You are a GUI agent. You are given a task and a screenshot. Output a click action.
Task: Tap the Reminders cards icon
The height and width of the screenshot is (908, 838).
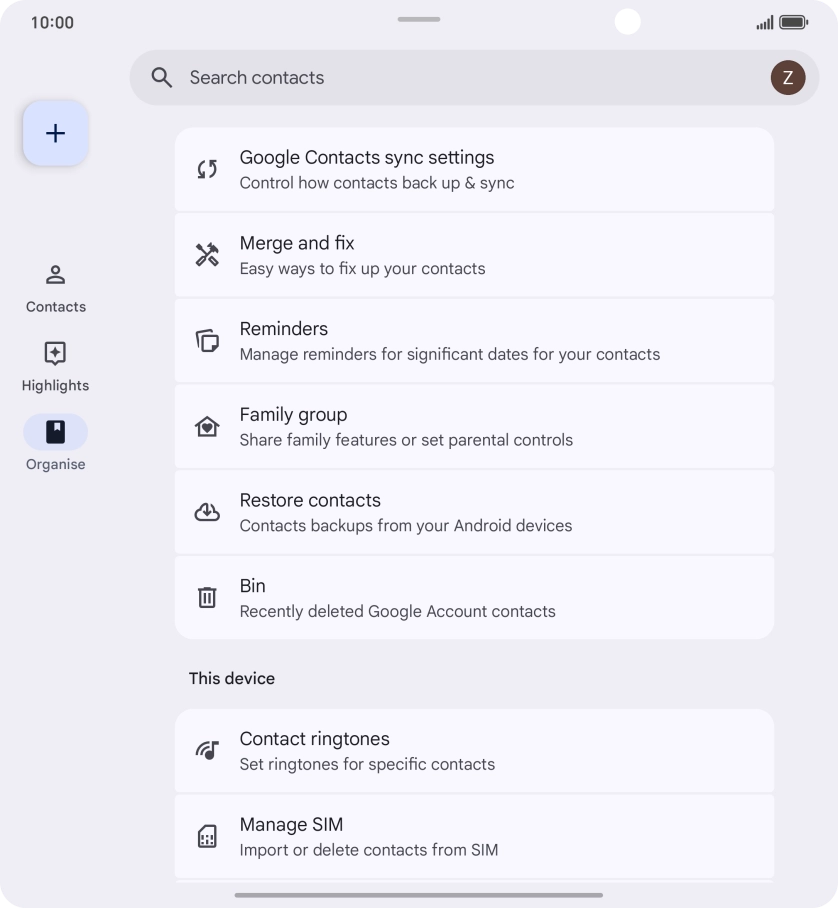click(x=207, y=341)
